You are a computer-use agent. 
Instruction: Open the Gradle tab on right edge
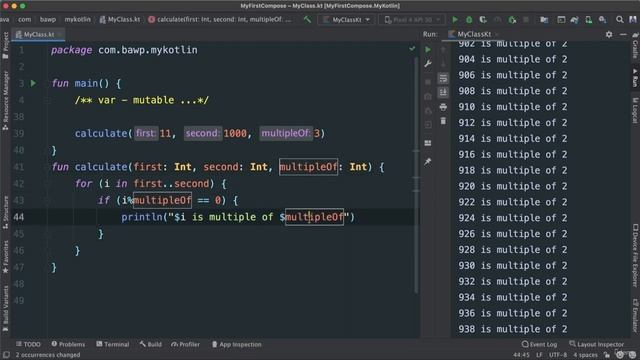pos(635,46)
